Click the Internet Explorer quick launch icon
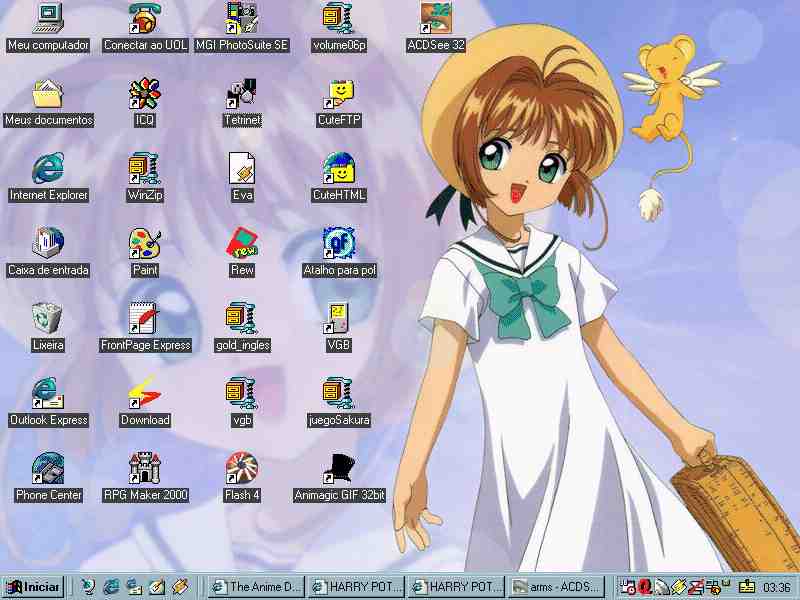 (x=111, y=587)
